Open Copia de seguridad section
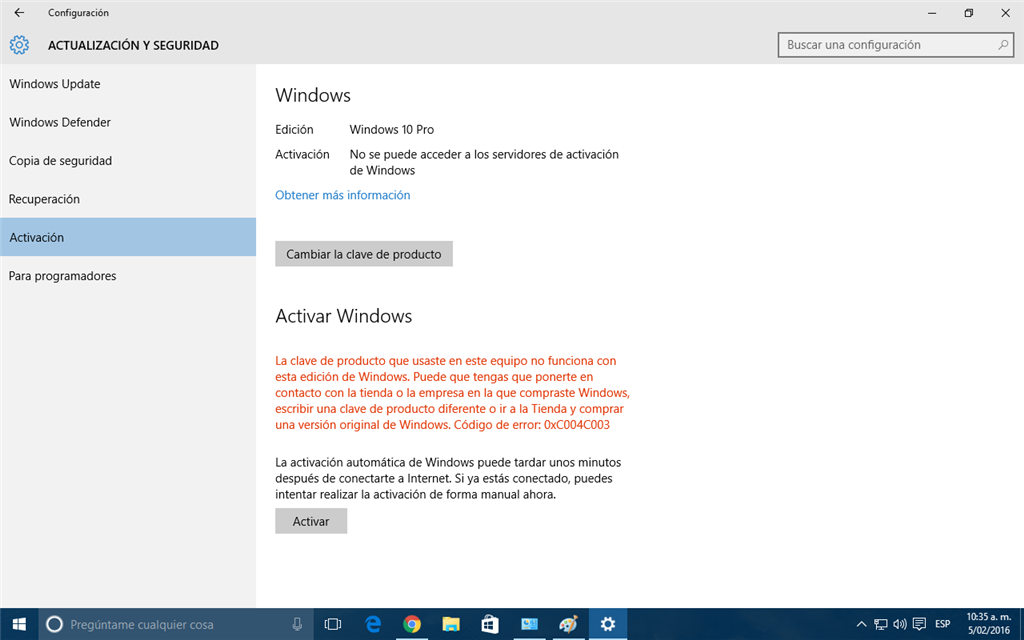Viewport: 1024px width, 640px height. tap(128, 161)
